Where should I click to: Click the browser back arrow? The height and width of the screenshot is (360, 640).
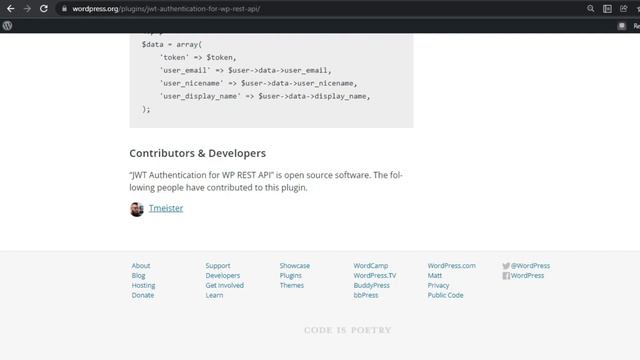(x=11, y=9)
